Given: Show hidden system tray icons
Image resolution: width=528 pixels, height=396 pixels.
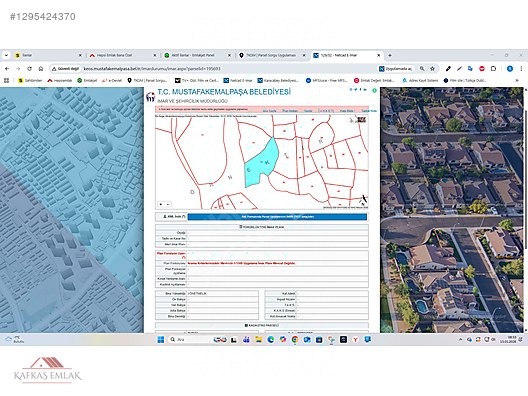Looking at the screenshot, I should pyautogui.click(x=460, y=339).
